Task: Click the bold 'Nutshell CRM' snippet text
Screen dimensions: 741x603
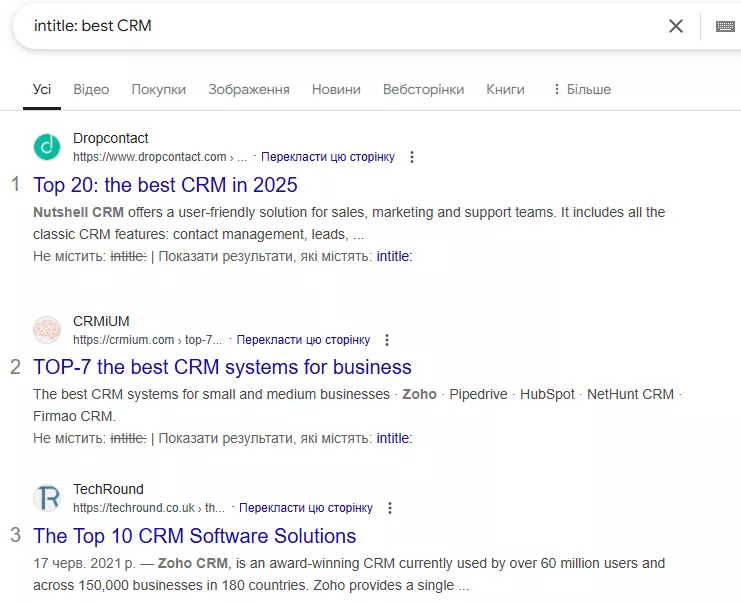Action: click(78, 212)
